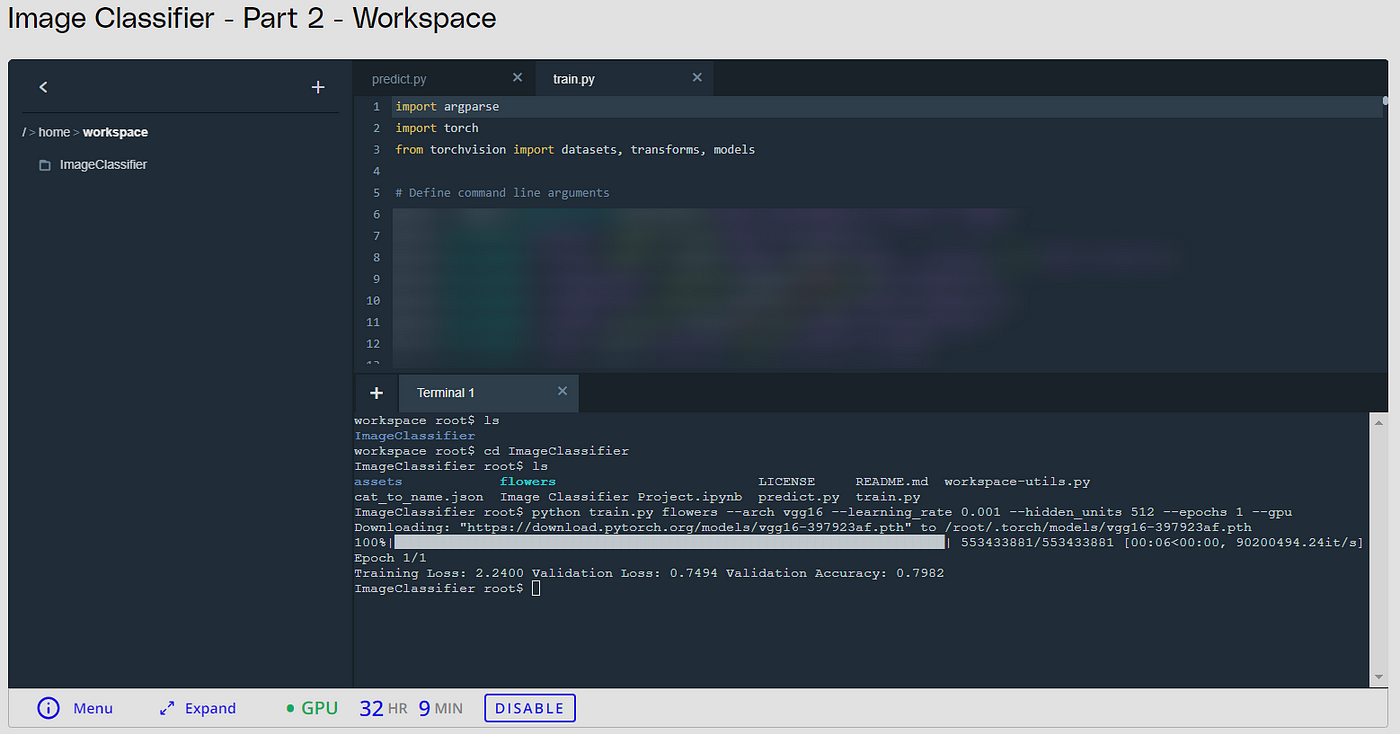
Task: Click 'LICENSE' in terminal output
Action: click(787, 482)
